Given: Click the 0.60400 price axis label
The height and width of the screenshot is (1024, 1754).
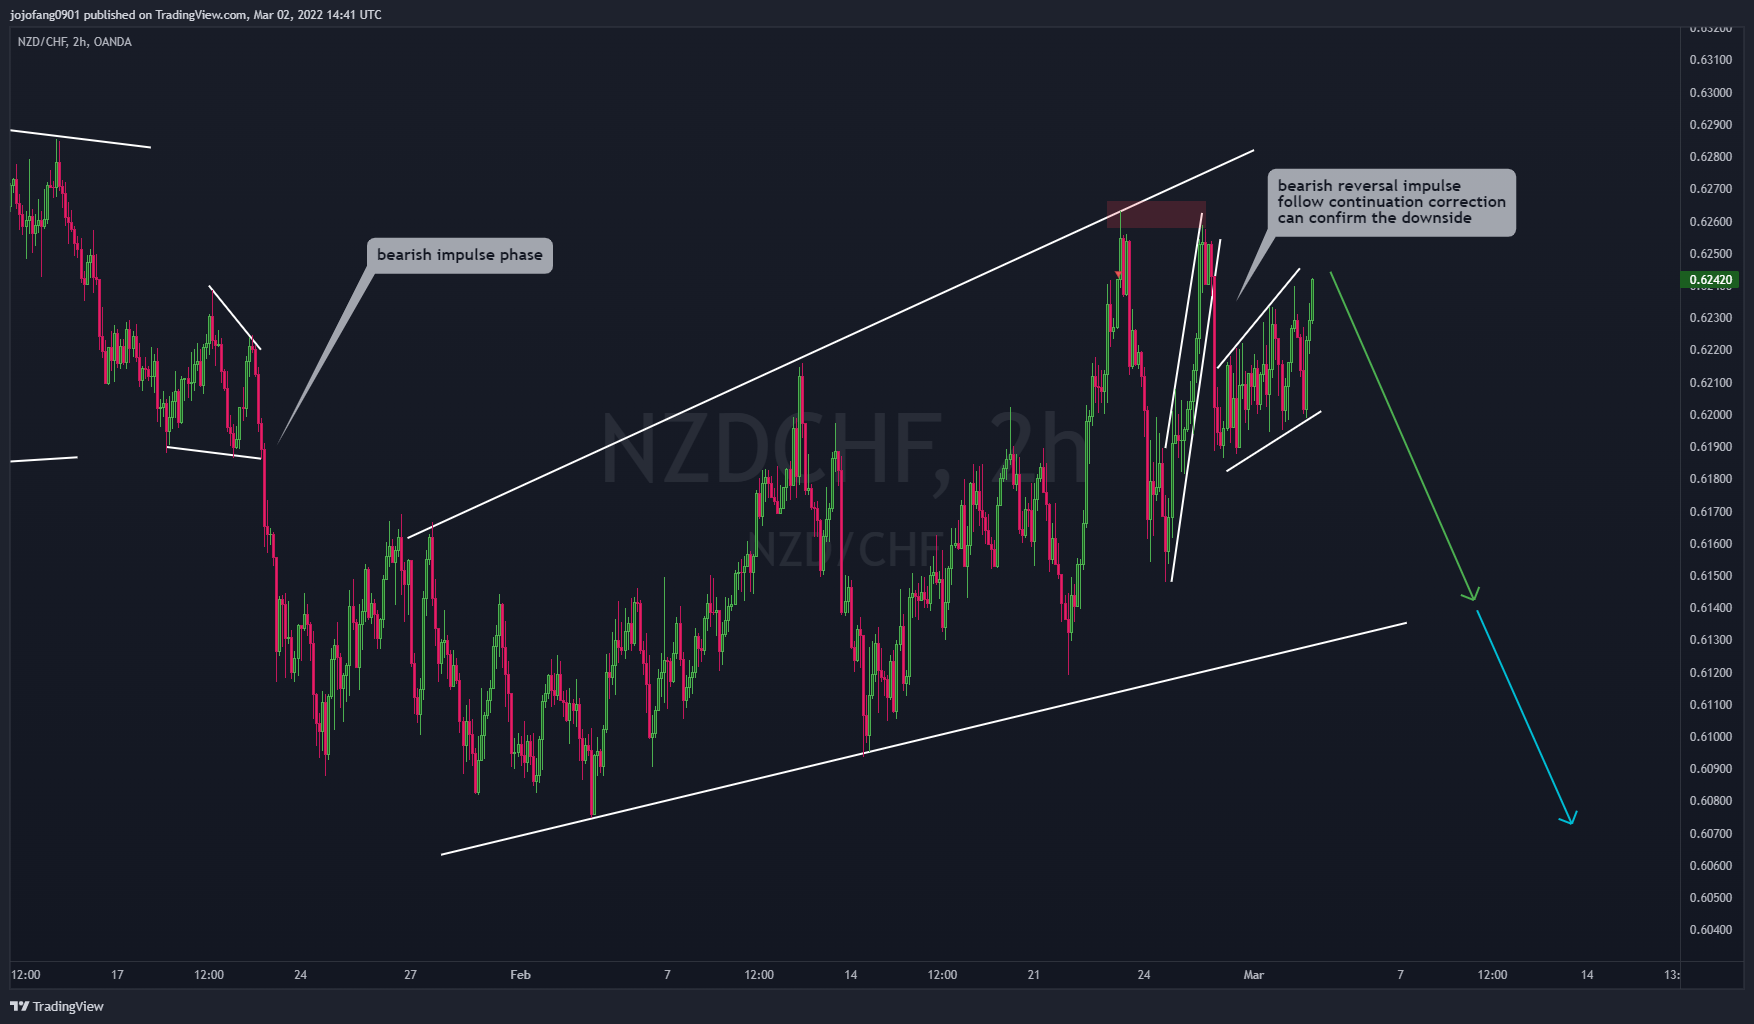Looking at the screenshot, I should 1710,930.
